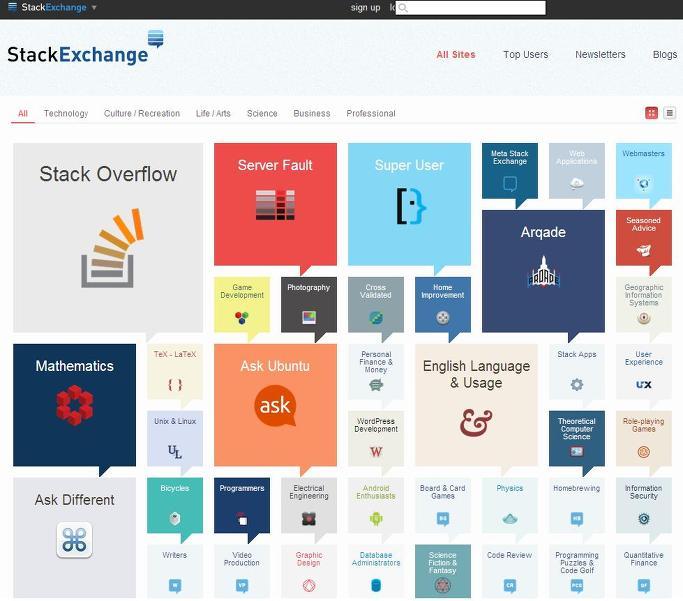Image resolution: width=683 pixels, height=601 pixels.
Task: Switch to list view of sites
Action: (x=669, y=113)
